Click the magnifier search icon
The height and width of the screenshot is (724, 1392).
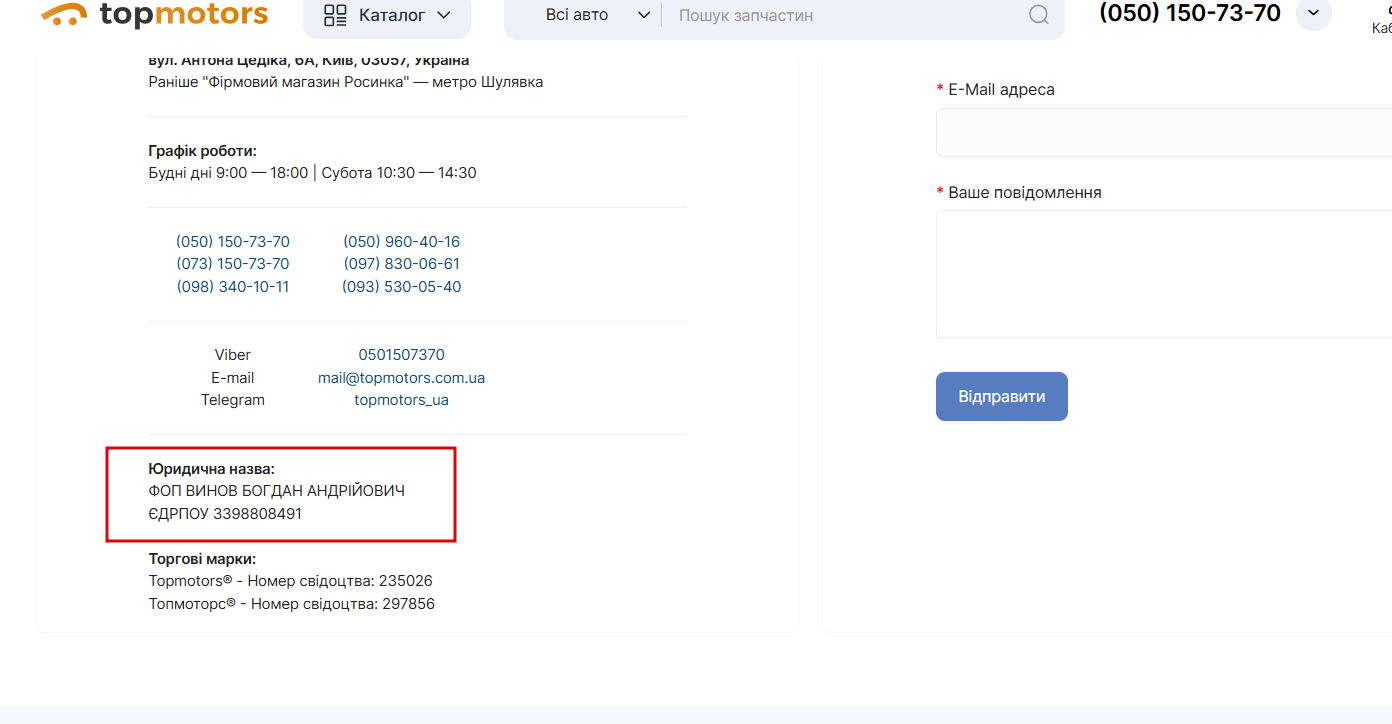coord(1039,15)
